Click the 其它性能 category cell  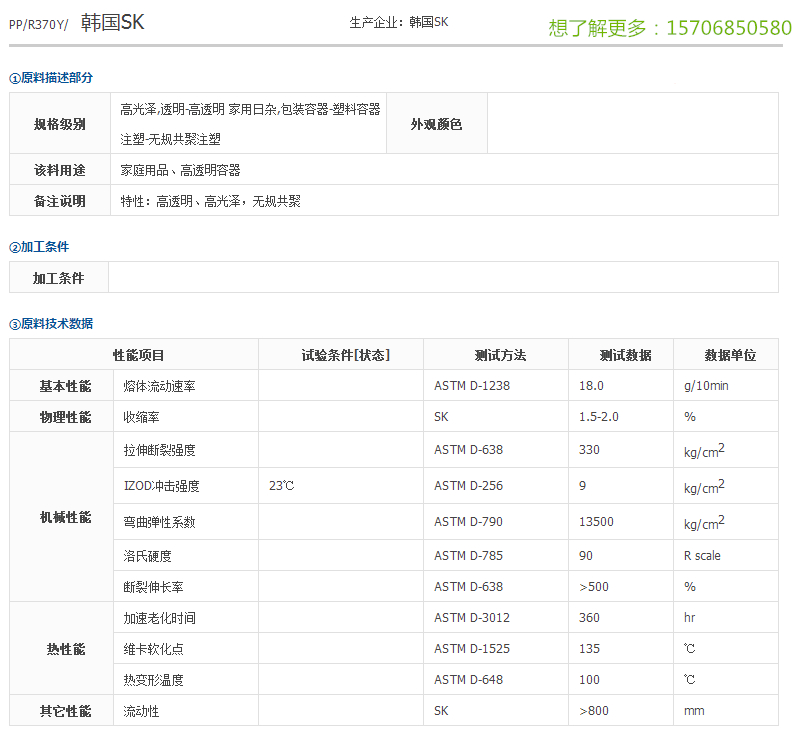pyautogui.click(x=61, y=710)
